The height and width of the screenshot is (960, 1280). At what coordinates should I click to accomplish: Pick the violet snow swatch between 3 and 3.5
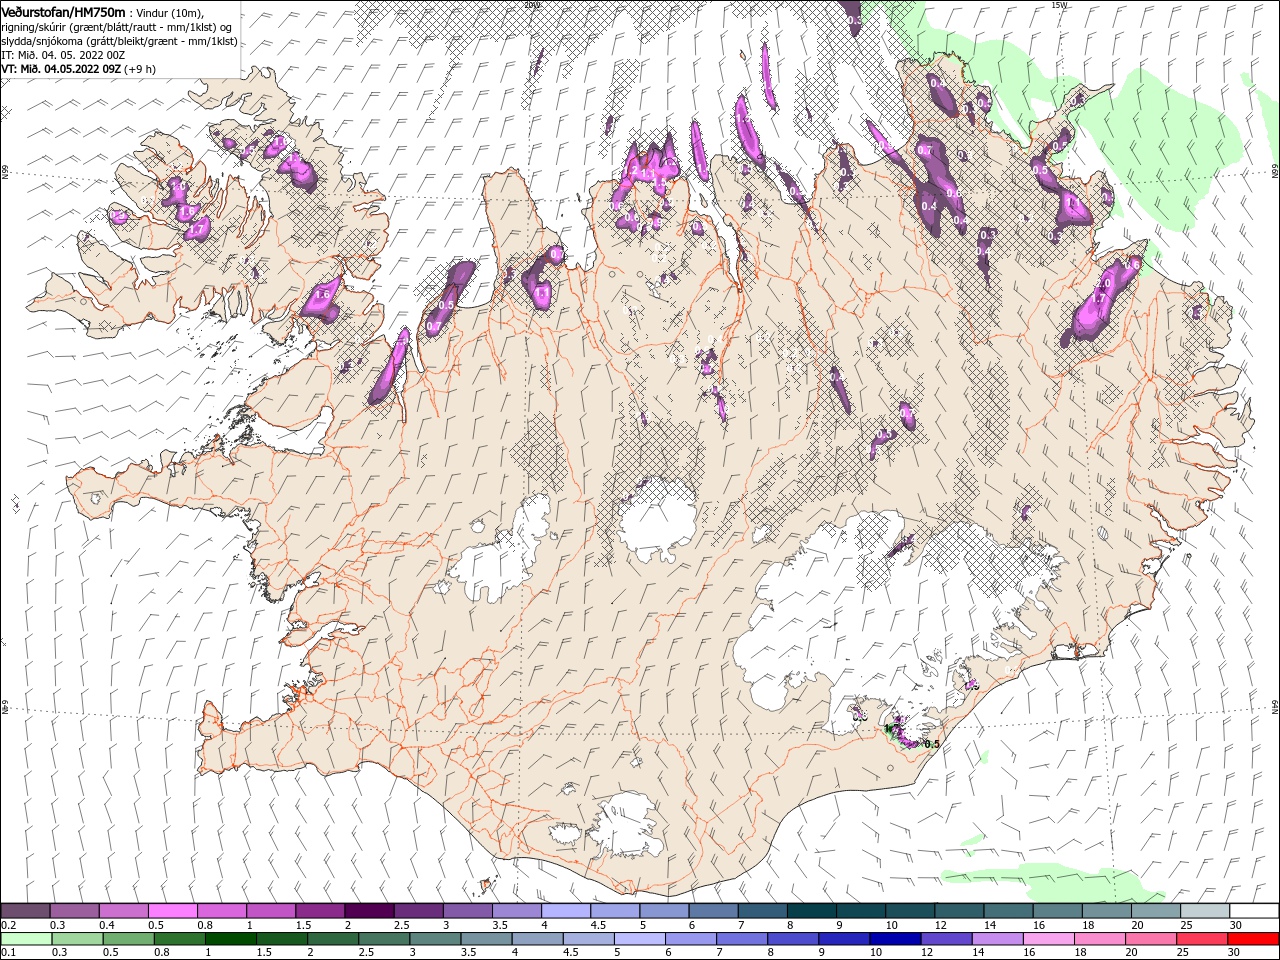pyautogui.click(x=467, y=911)
